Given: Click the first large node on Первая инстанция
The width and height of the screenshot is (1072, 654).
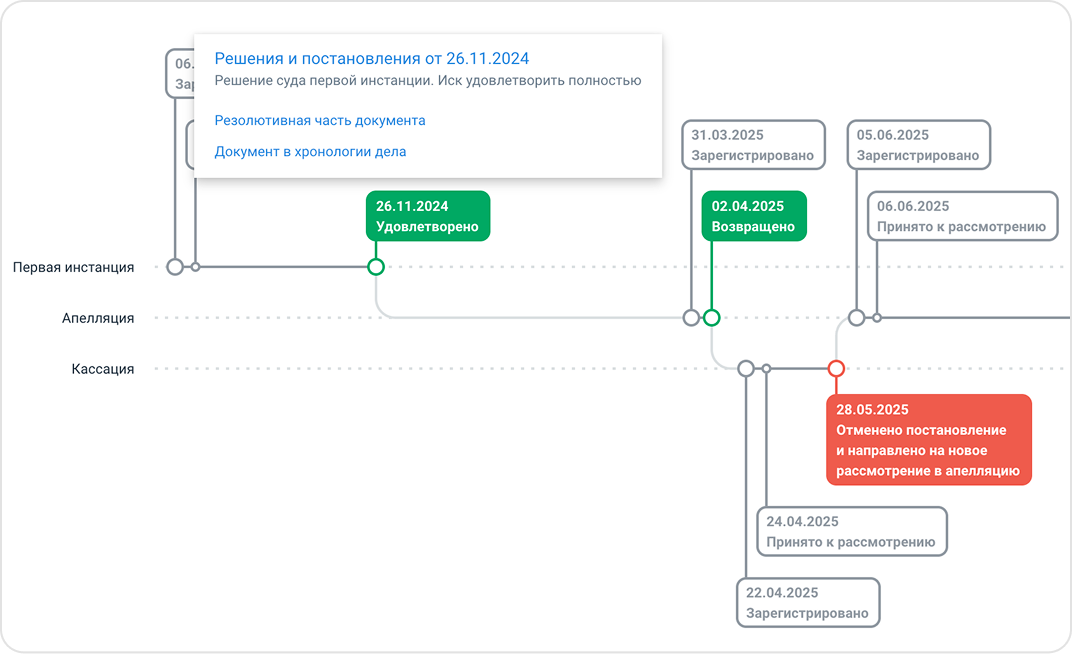Looking at the screenshot, I should coord(175,267).
